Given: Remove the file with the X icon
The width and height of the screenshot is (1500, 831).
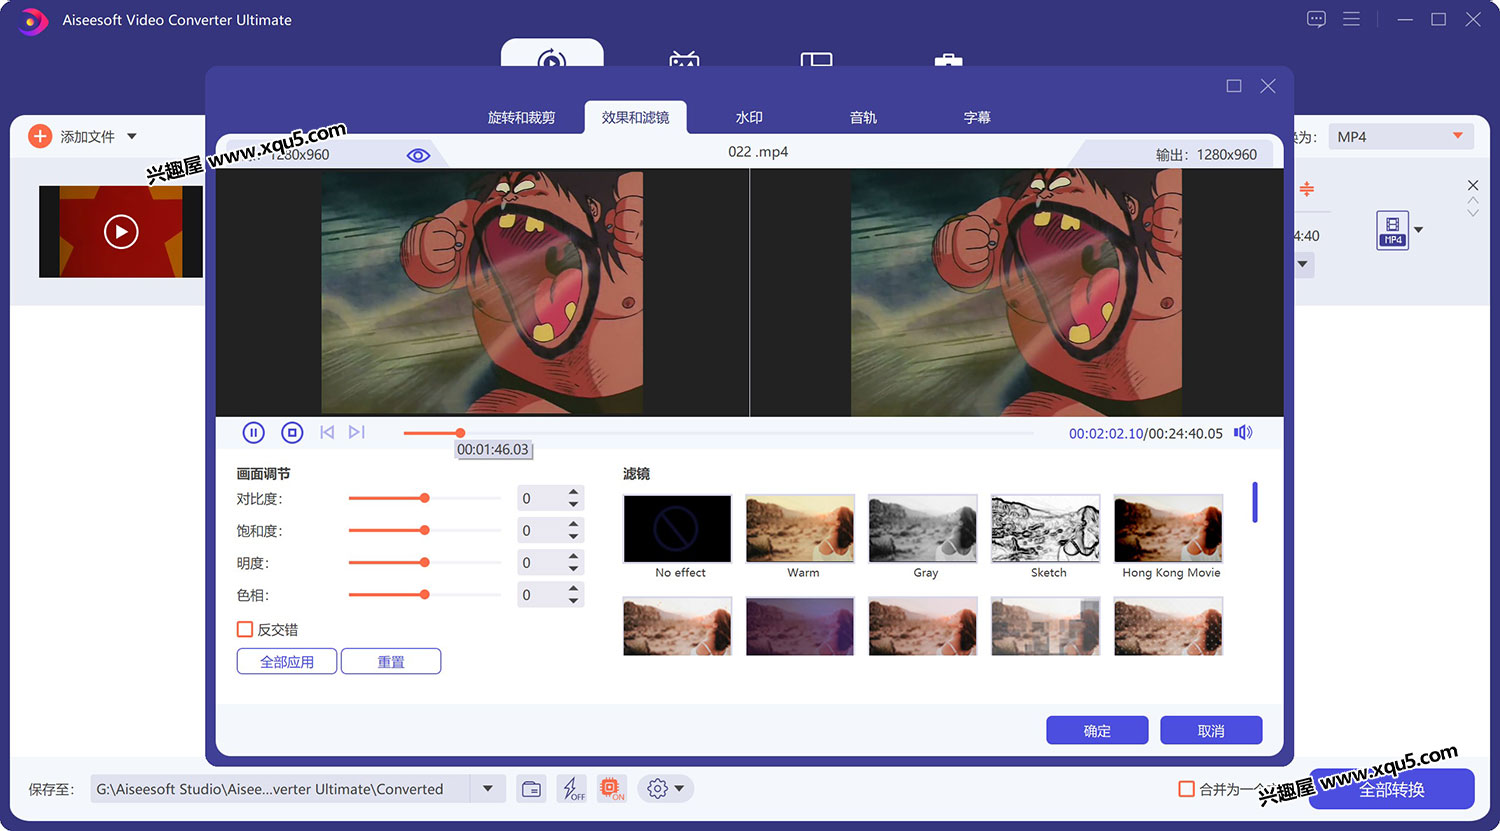Looking at the screenshot, I should [x=1473, y=185].
